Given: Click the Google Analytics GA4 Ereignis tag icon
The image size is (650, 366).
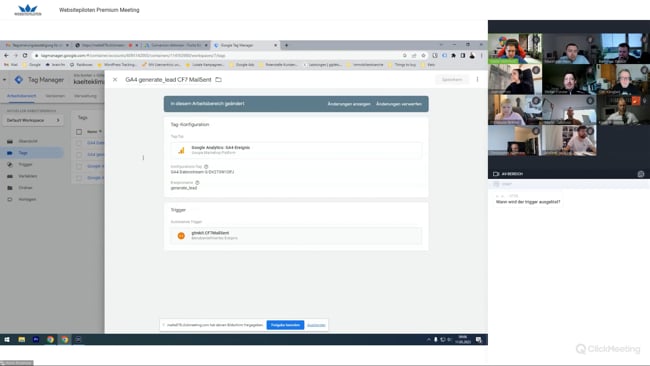Looking at the screenshot, I should coord(181,150).
